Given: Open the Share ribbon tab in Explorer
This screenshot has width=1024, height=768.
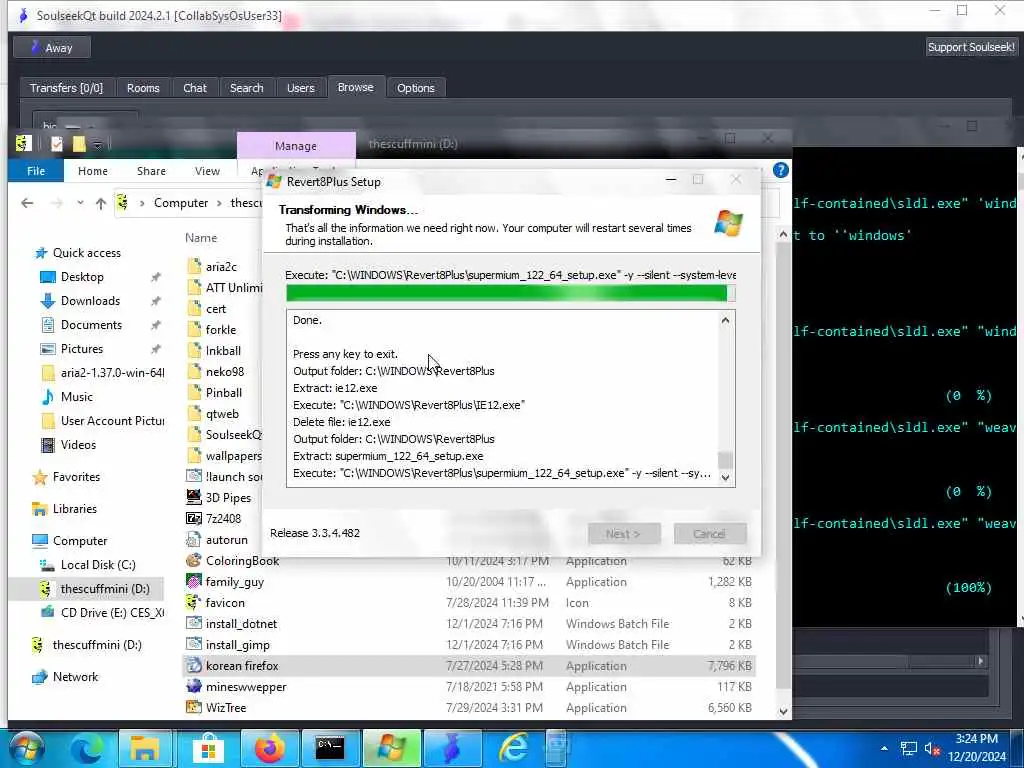Looking at the screenshot, I should click(x=151, y=171).
